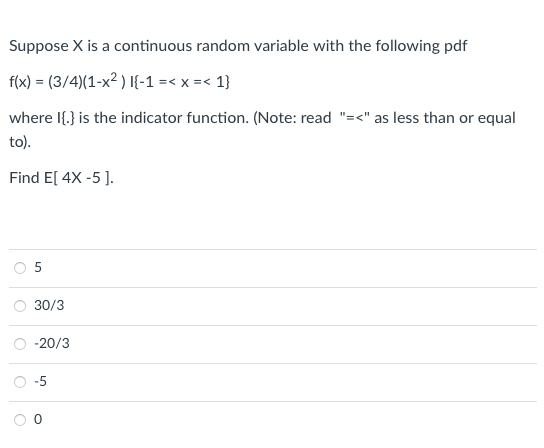Click the word "Suppose" at the start

coord(39,47)
